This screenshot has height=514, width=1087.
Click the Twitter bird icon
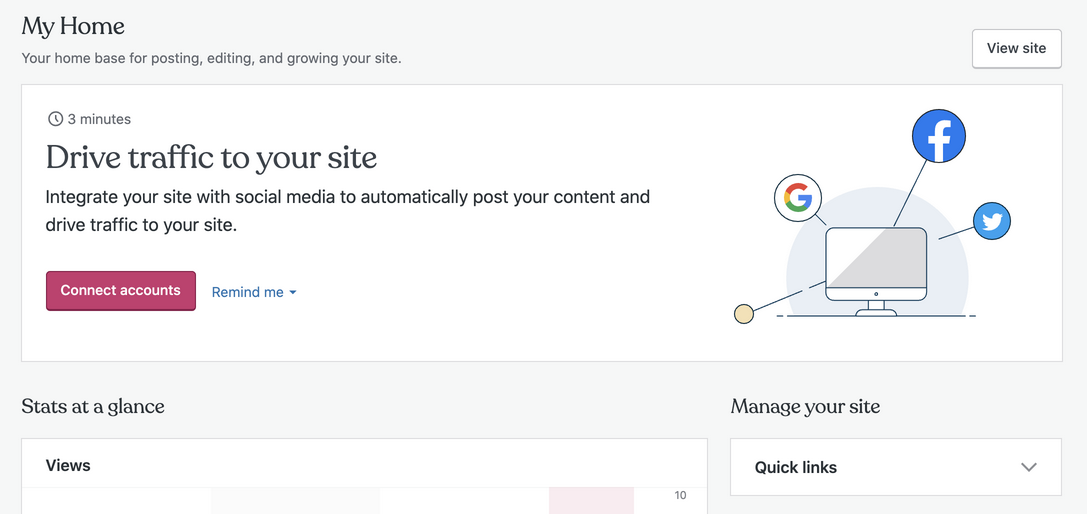(x=992, y=221)
